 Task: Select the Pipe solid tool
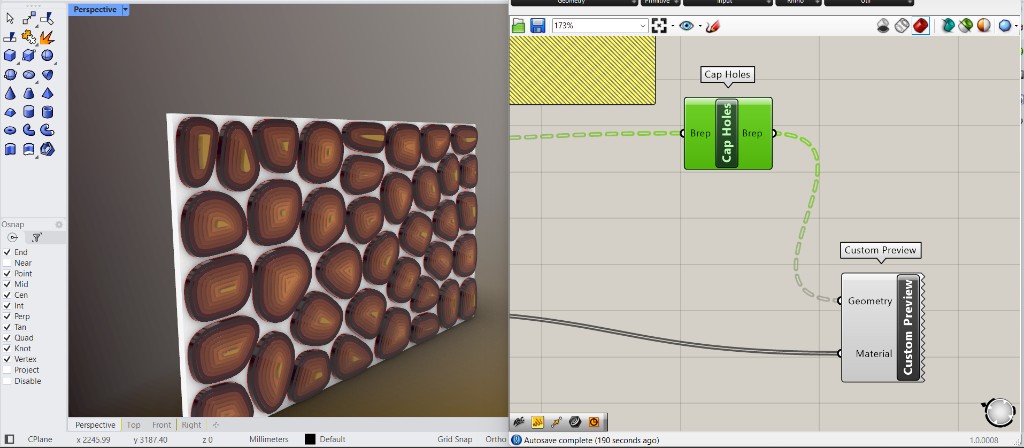click(x=29, y=131)
